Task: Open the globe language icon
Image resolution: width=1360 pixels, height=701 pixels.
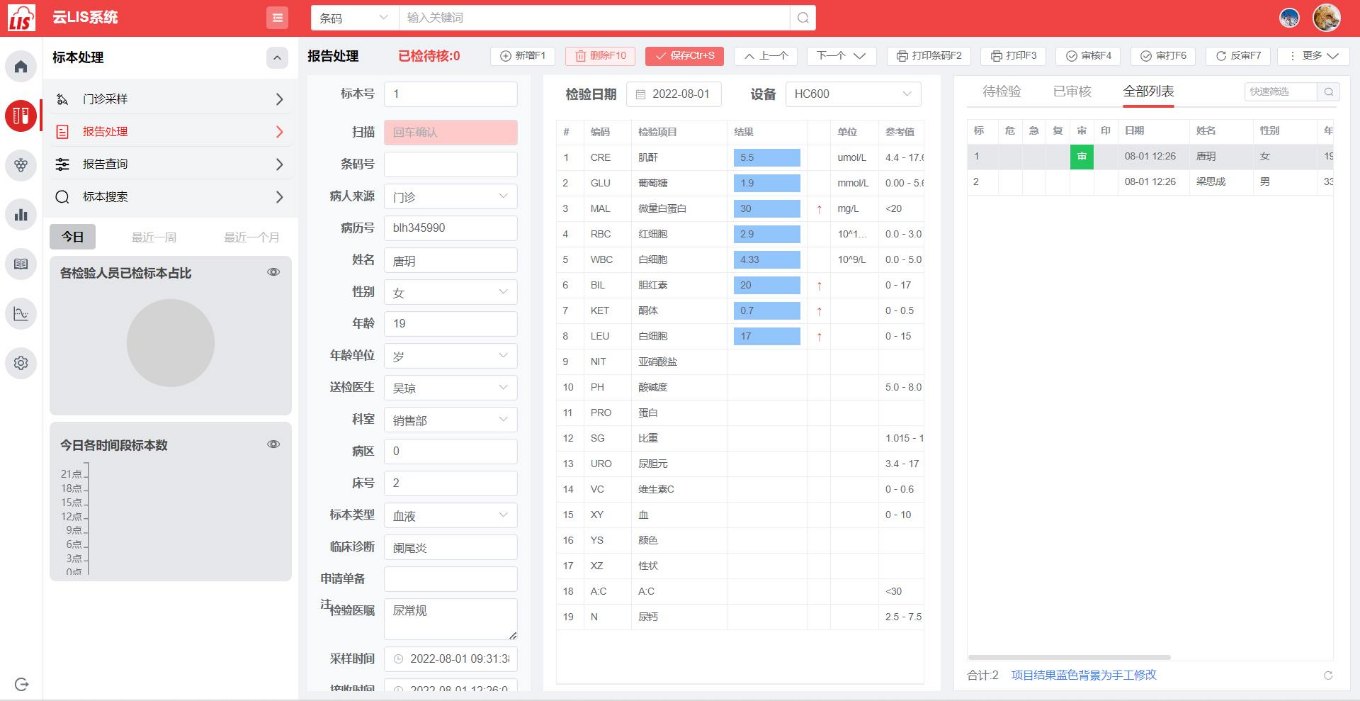Action: [1290, 17]
